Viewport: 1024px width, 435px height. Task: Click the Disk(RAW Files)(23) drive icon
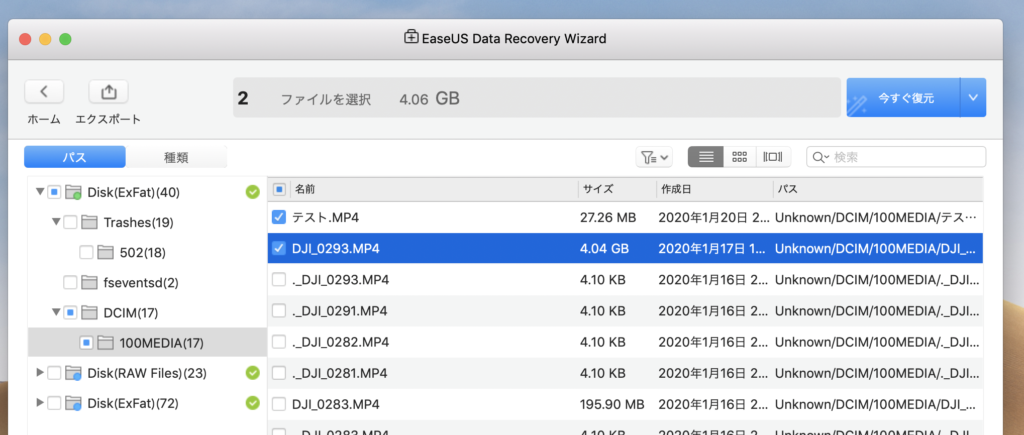pos(73,373)
